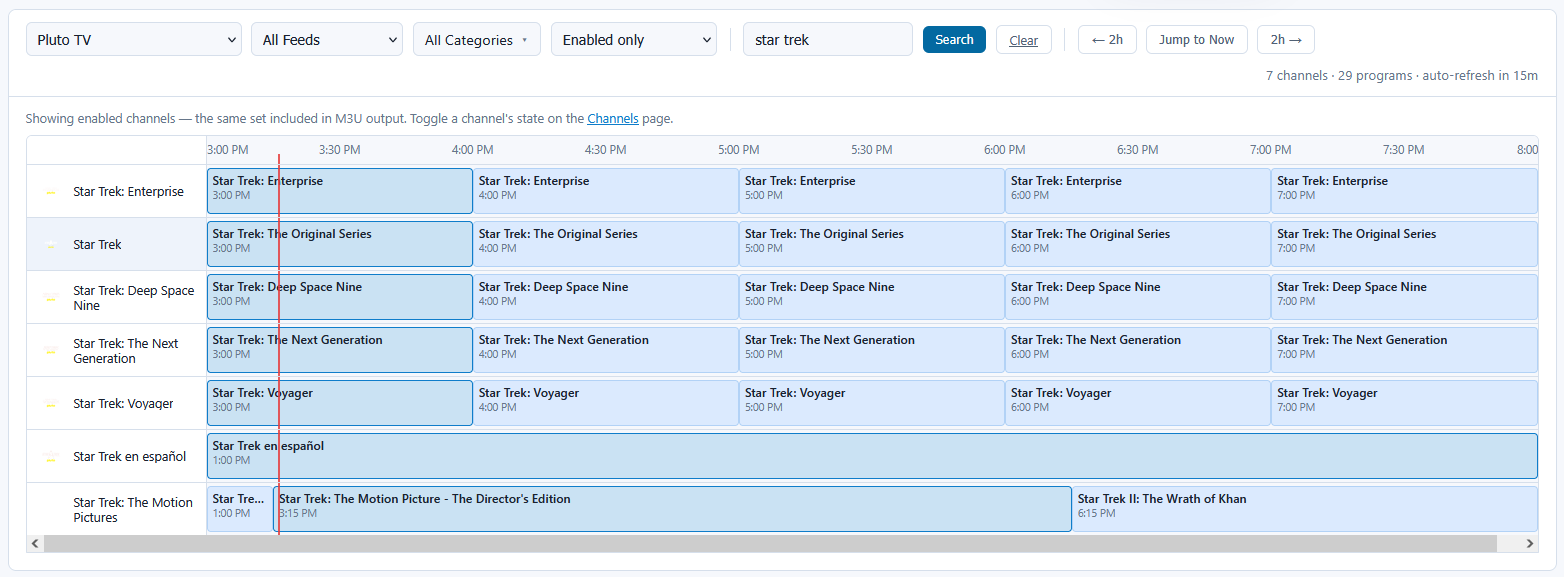Viewport: 1564px width, 577px height.
Task: Click the 4:00 PM Star Trek: Voyager program
Action: (x=606, y=403)
